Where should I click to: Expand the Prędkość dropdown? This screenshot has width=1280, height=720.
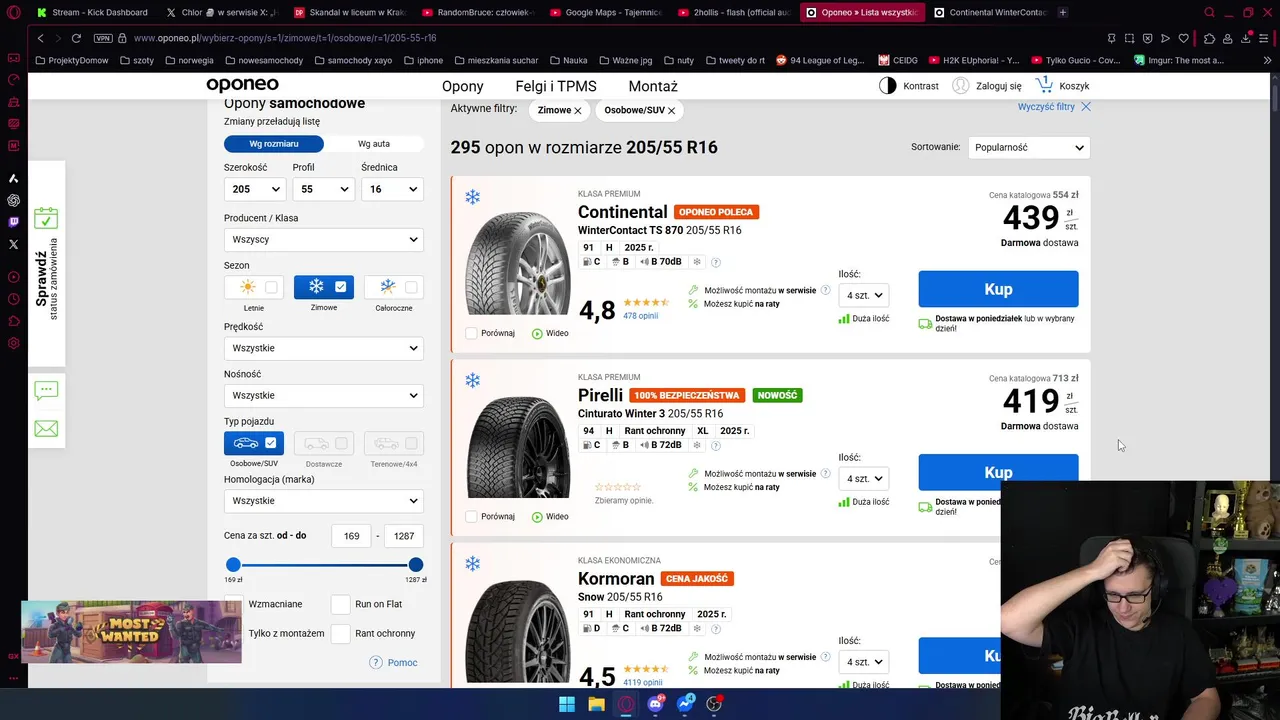(x=323, y=348)
